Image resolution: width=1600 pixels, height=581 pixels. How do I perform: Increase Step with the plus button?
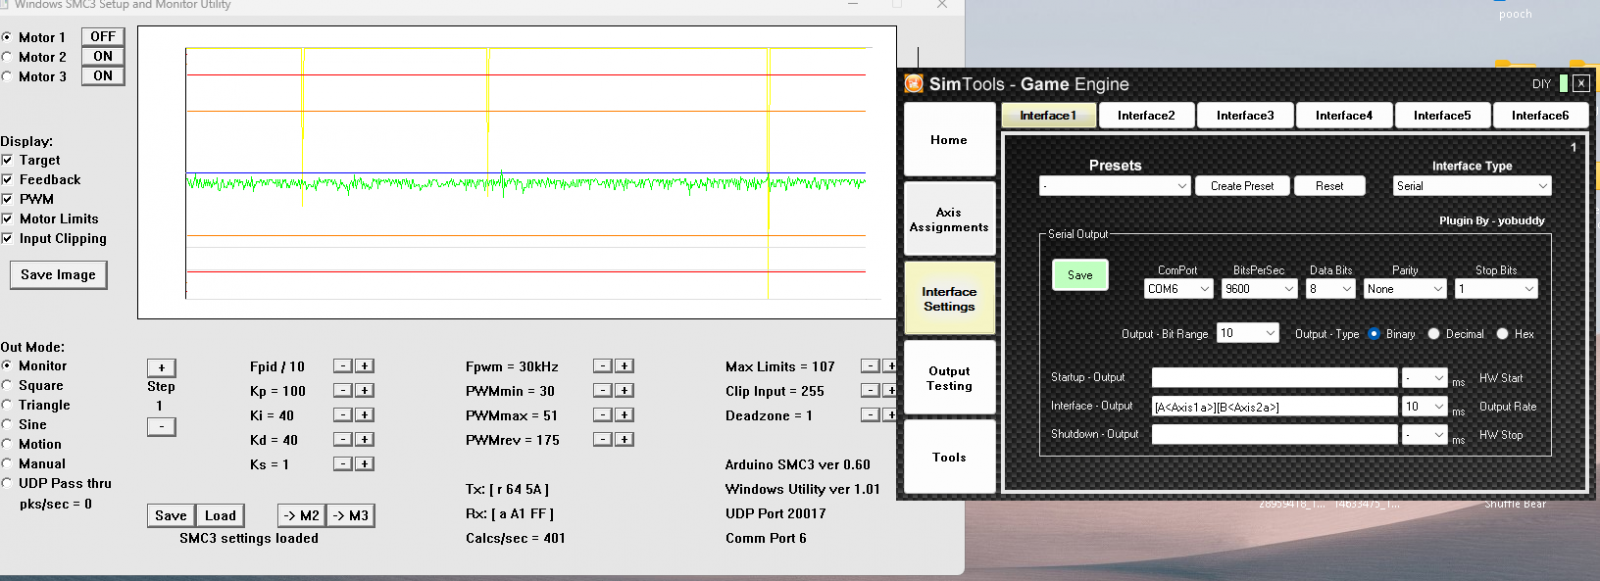coord(161,368)
